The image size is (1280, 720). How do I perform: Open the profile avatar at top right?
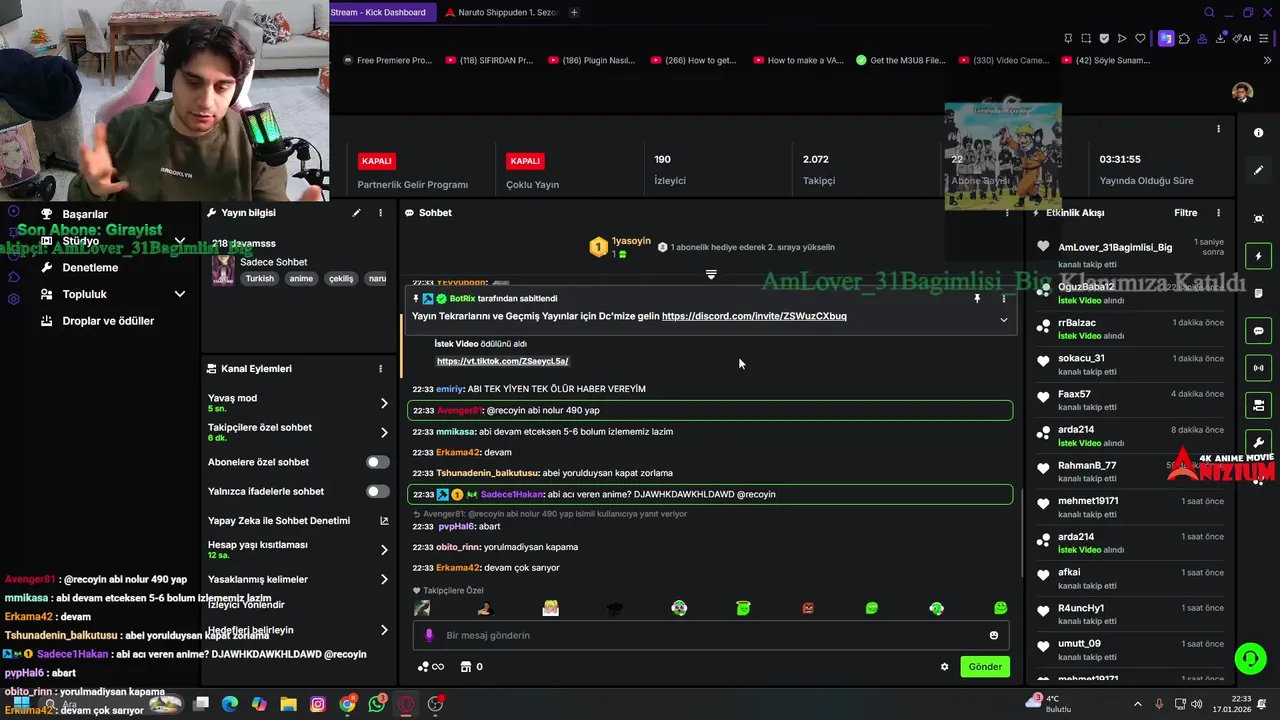tap(1242, 93)
